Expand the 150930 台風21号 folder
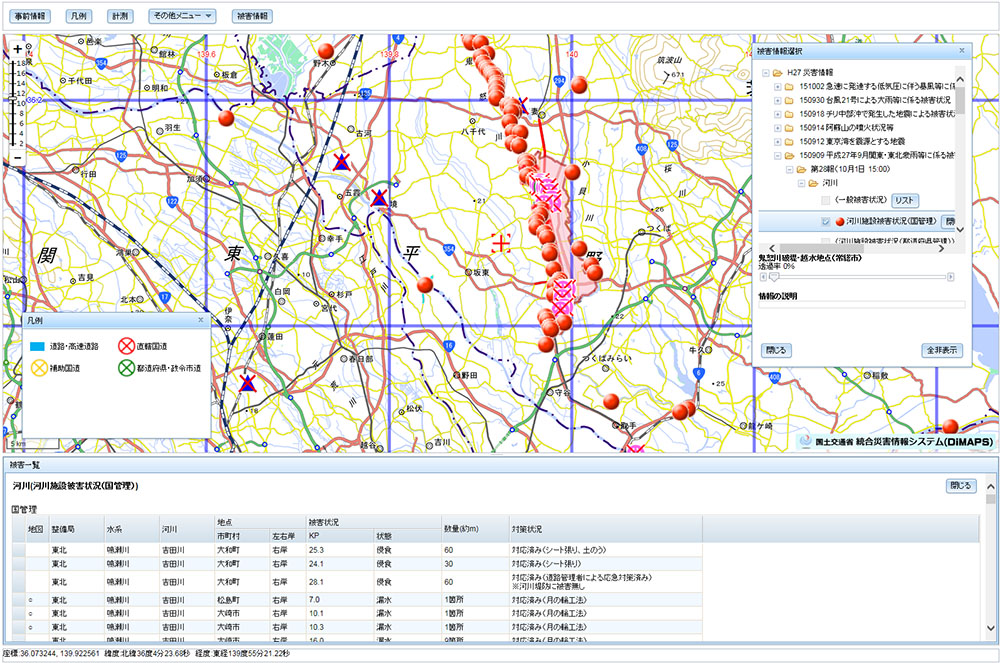The image size is (1000, 663). (x=777, y=100)
